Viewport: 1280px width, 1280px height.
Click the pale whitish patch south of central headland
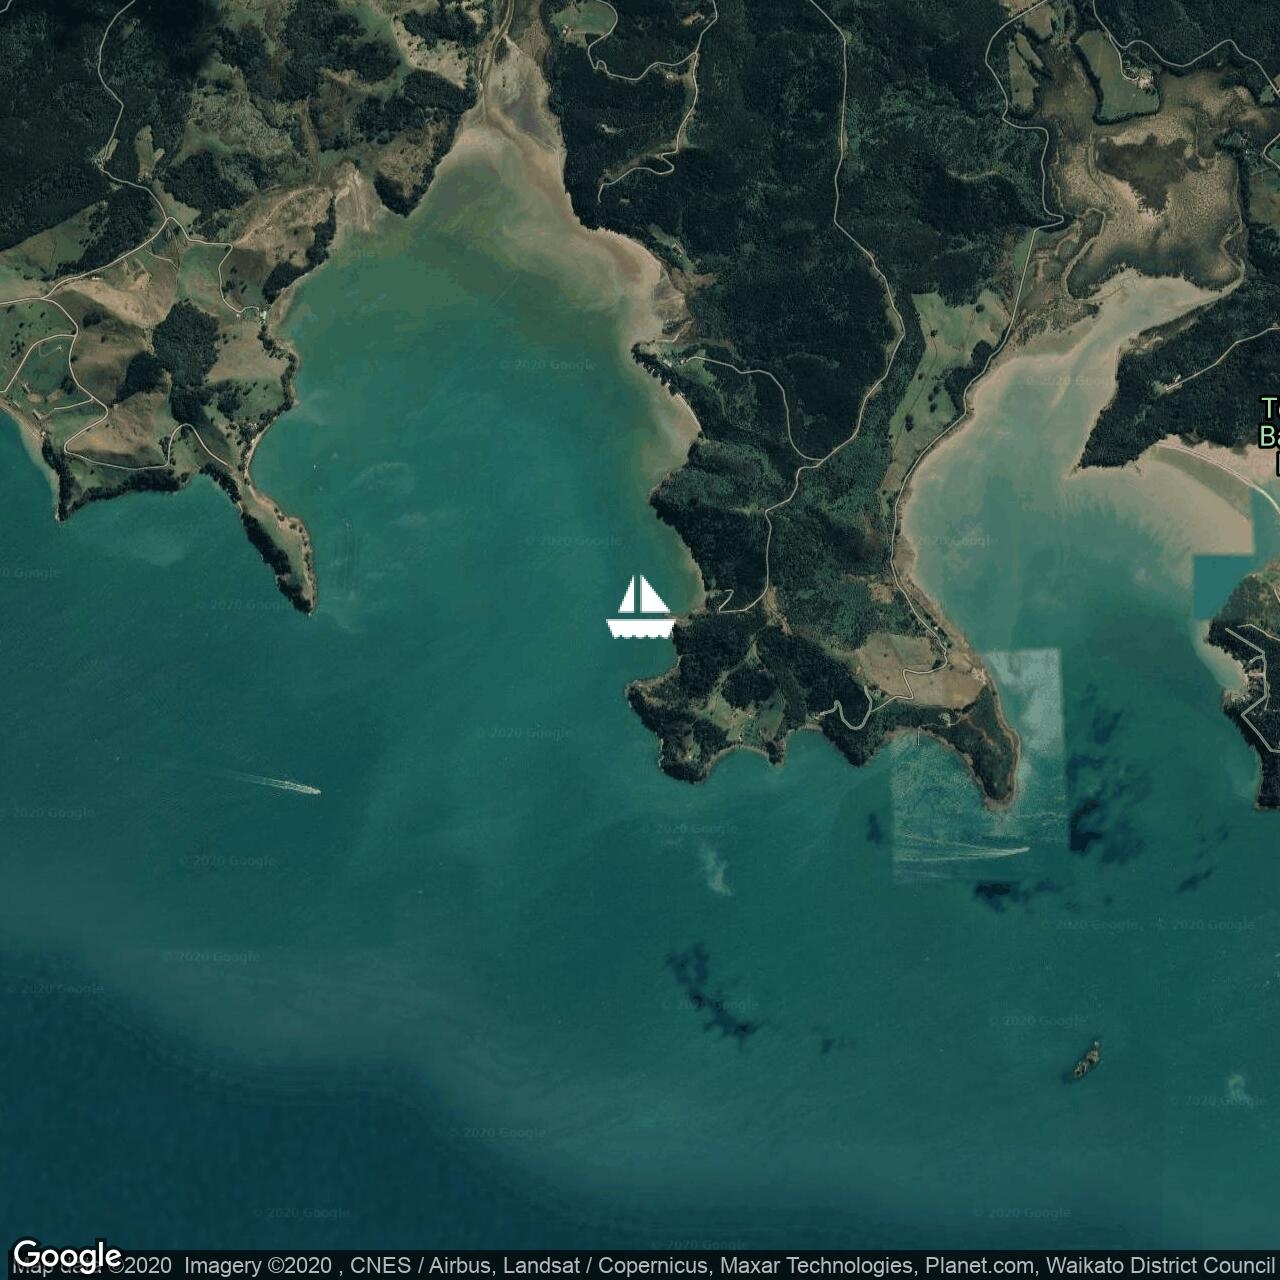[715, 868]
